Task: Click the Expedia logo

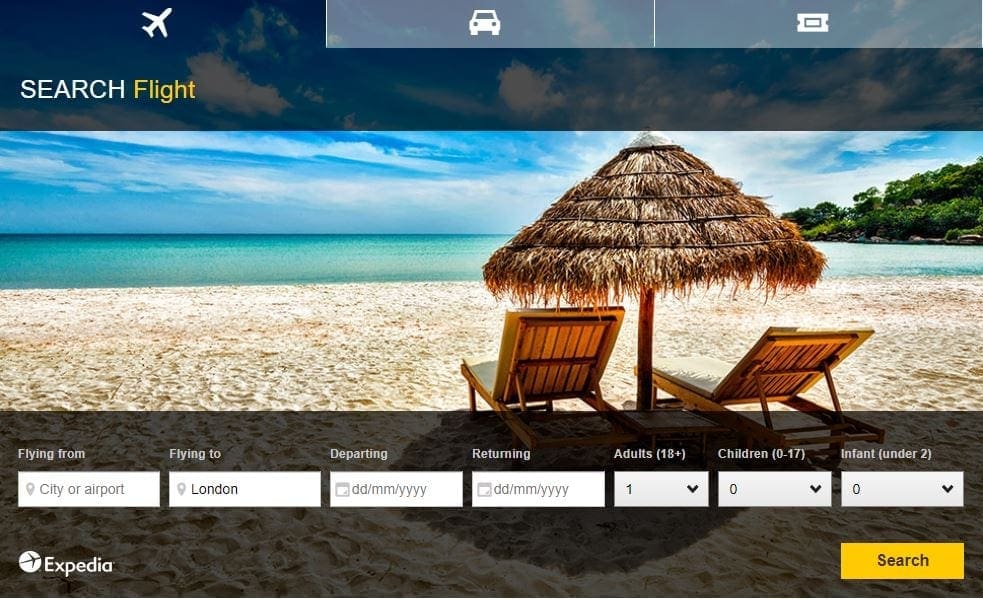Action: 66,564
